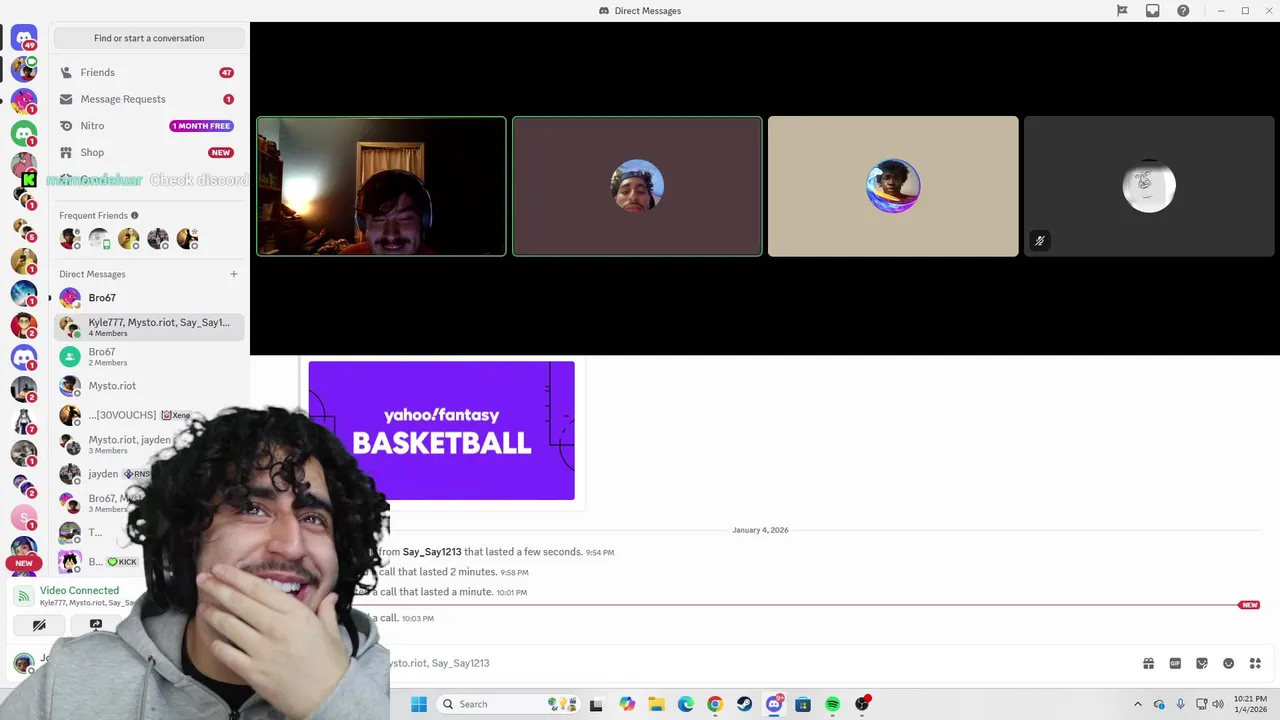Click the January 4, 2026 date divider
1280x720 pixels.
coord(760,530)
